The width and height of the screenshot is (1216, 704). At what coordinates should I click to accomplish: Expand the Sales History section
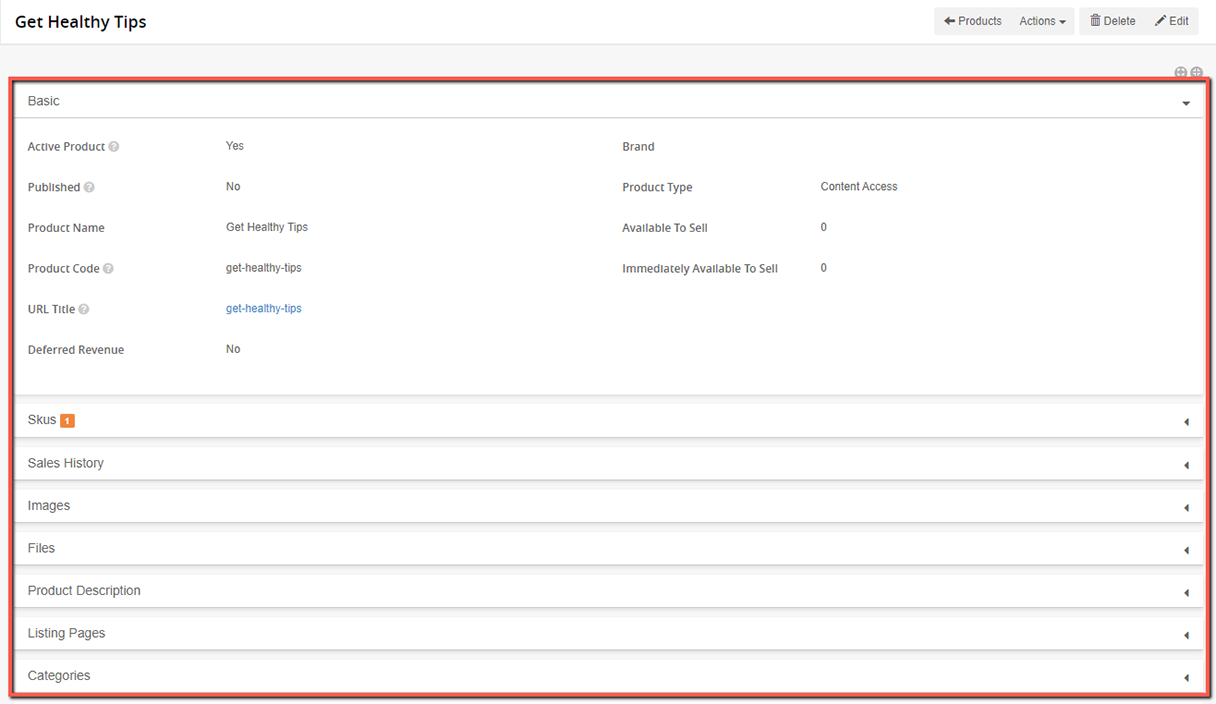1186,465
